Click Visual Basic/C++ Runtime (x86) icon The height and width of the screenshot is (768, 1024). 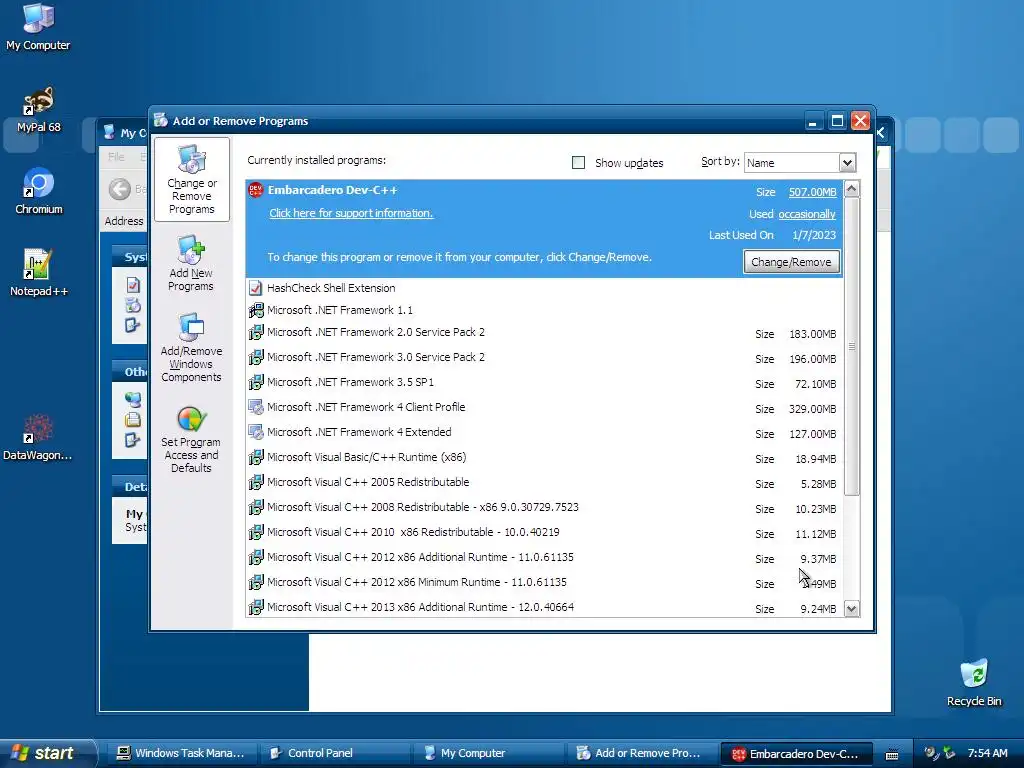(255, 457)
